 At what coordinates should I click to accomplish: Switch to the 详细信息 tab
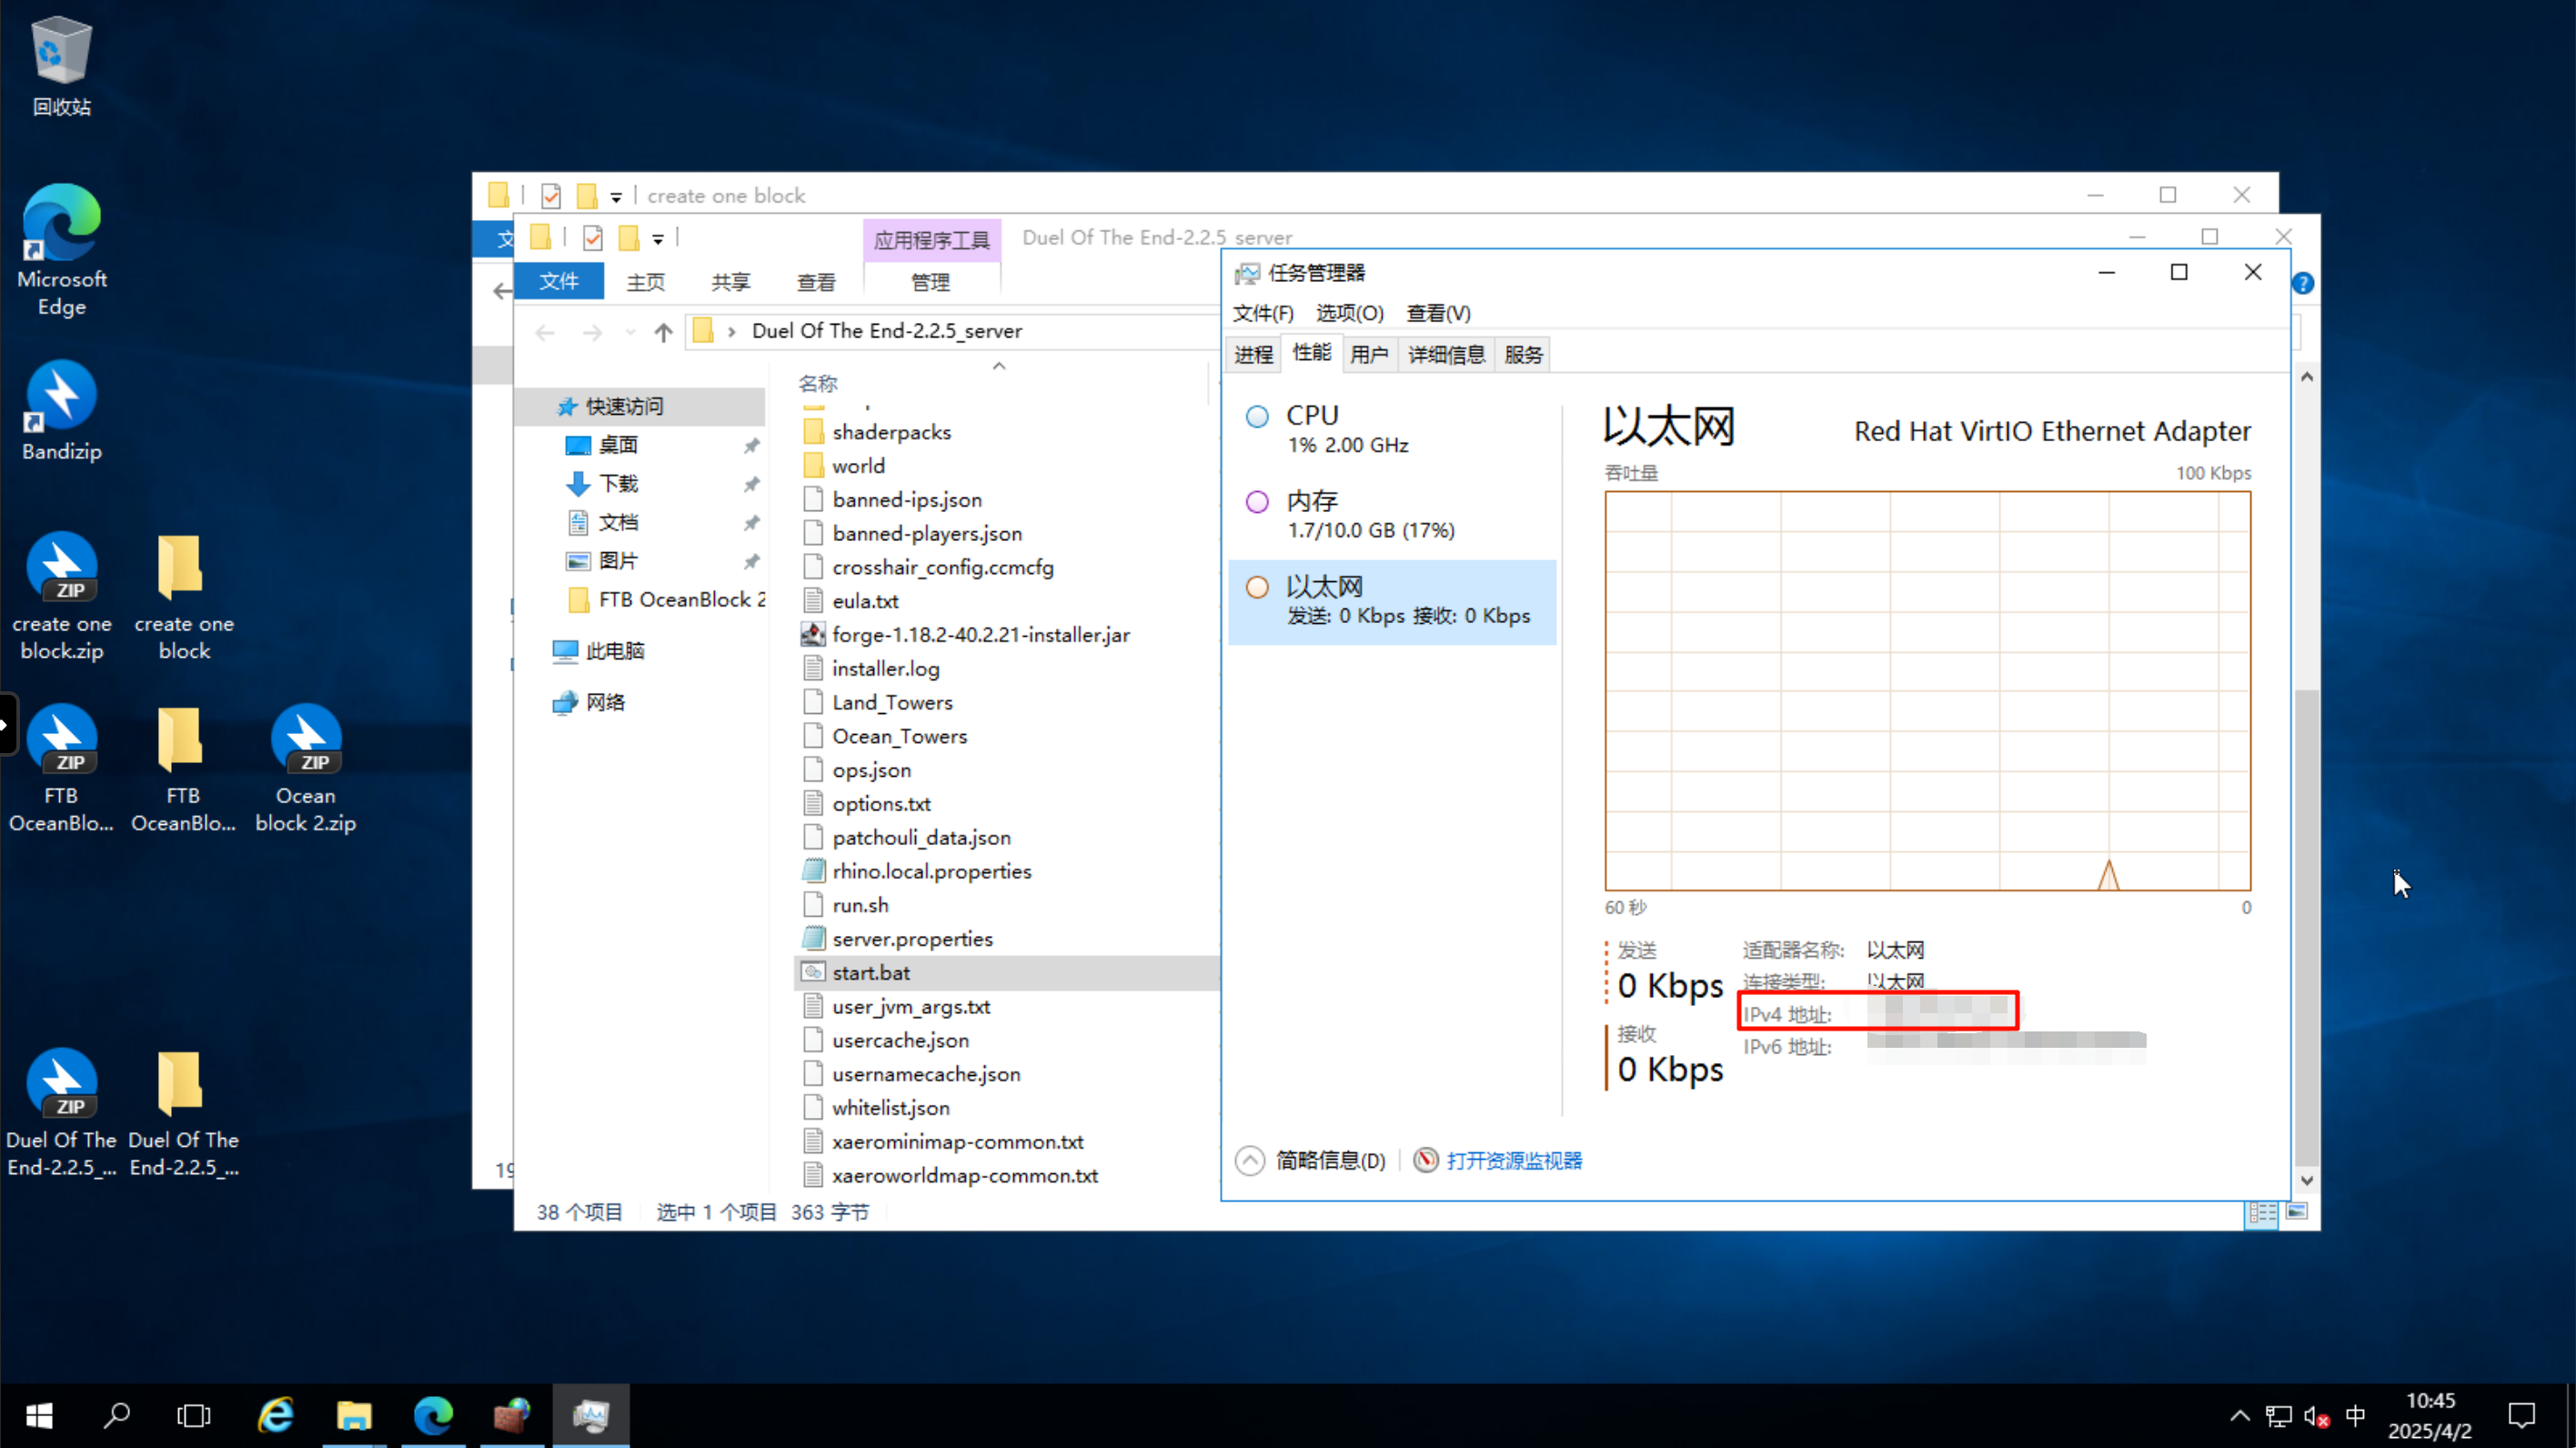click(1446, 354)
